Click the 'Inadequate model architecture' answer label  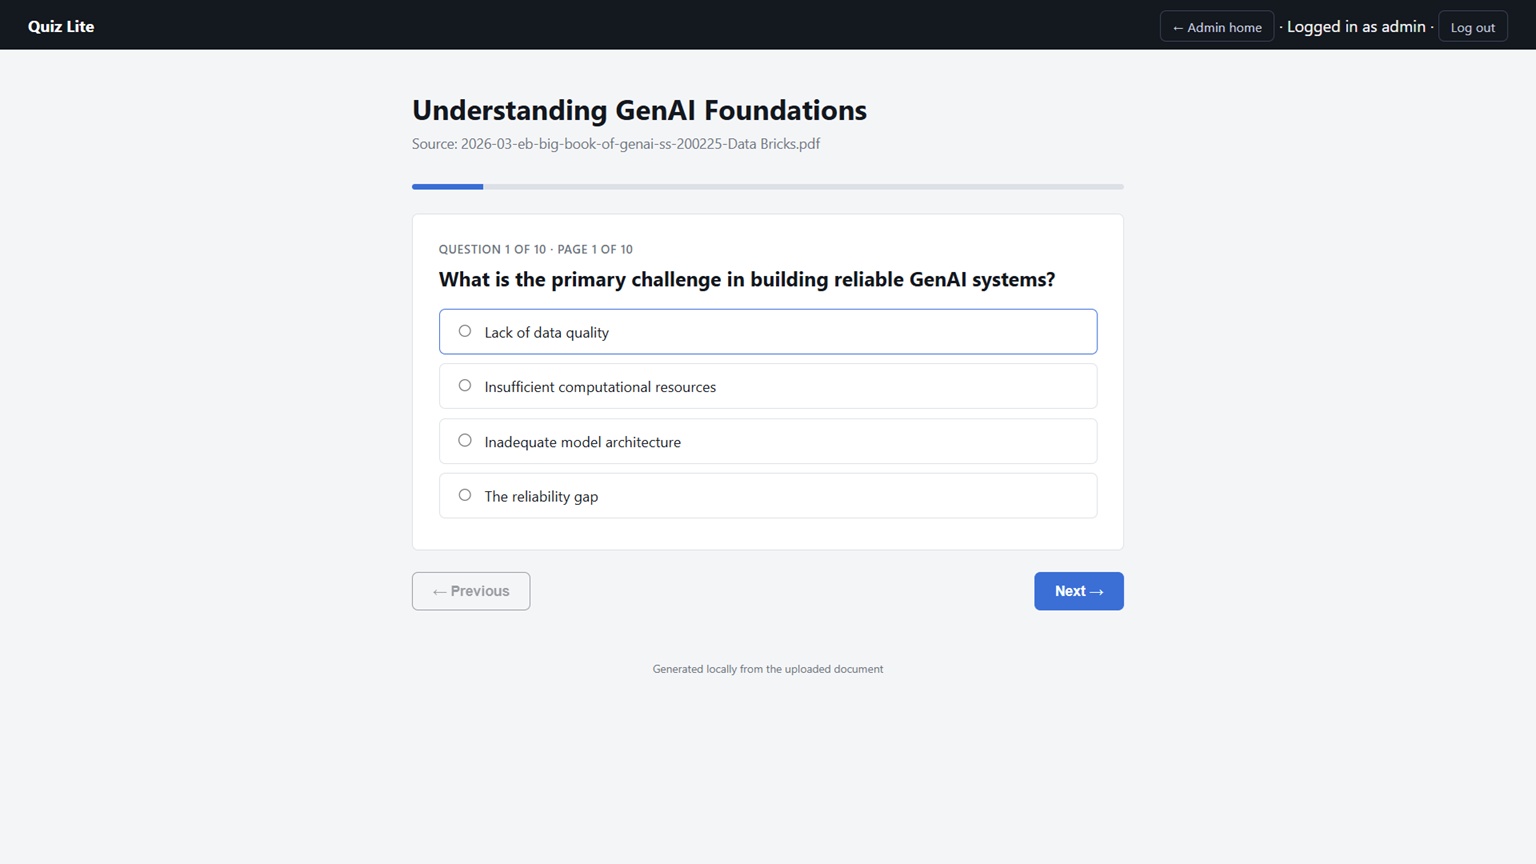(582, 442)
